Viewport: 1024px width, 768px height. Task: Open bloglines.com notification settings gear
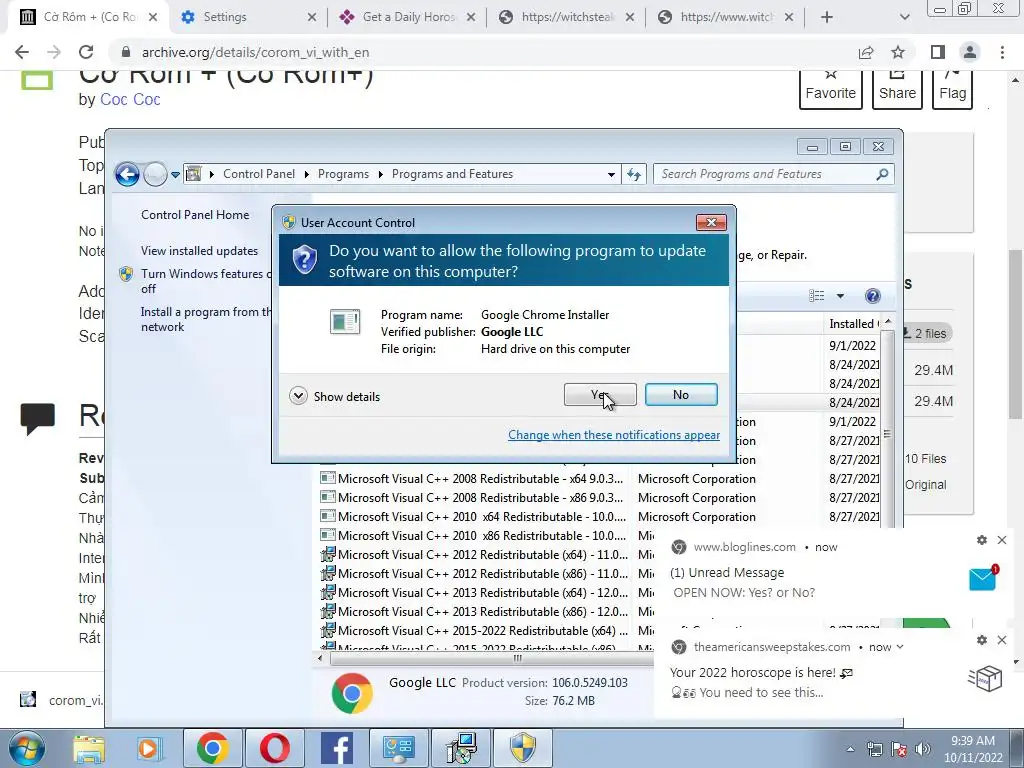[x=982, y=540]
